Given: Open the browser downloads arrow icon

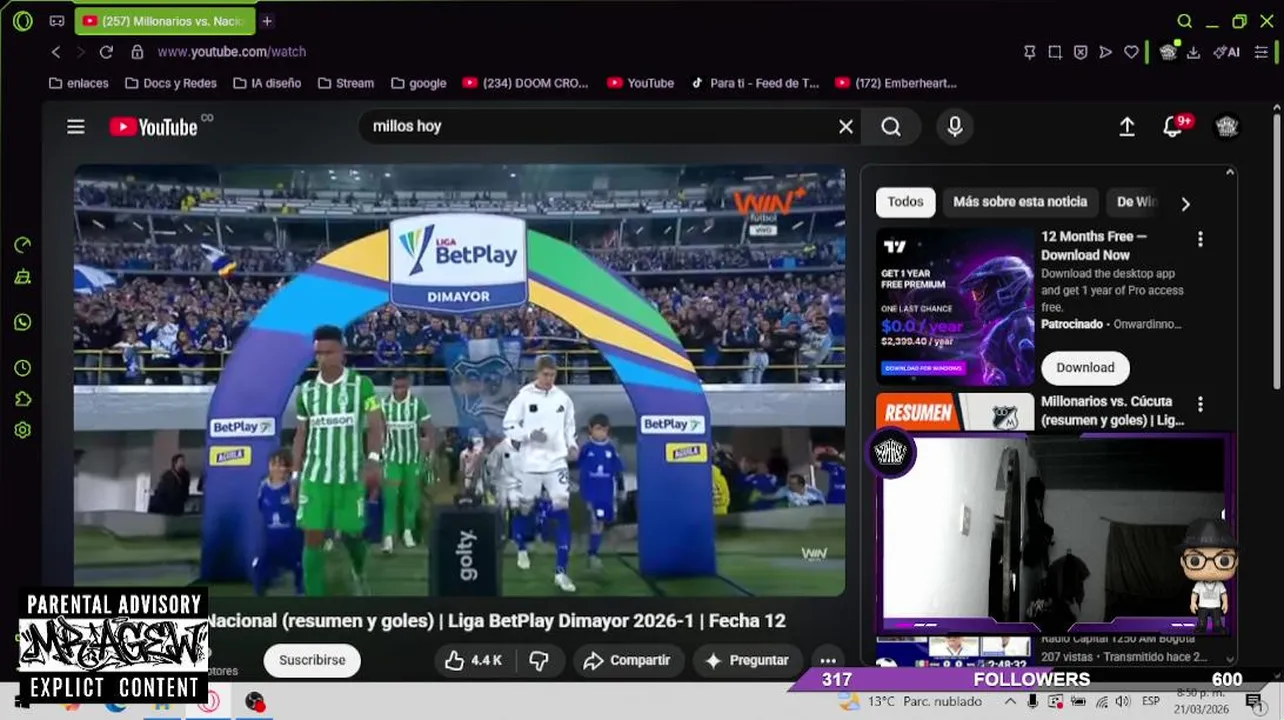Looking at the screenshot, I should pos(1193,52).
